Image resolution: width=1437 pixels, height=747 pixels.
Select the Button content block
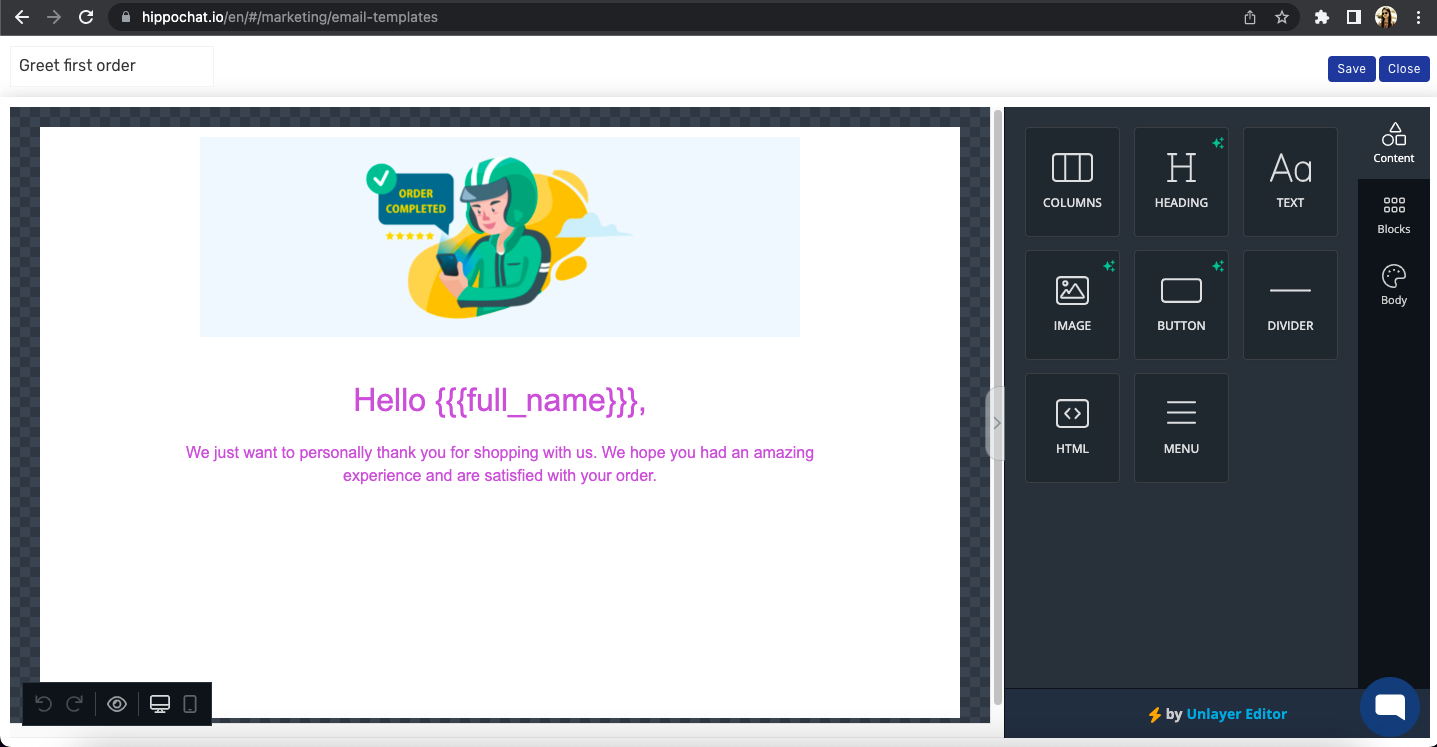1181,304
